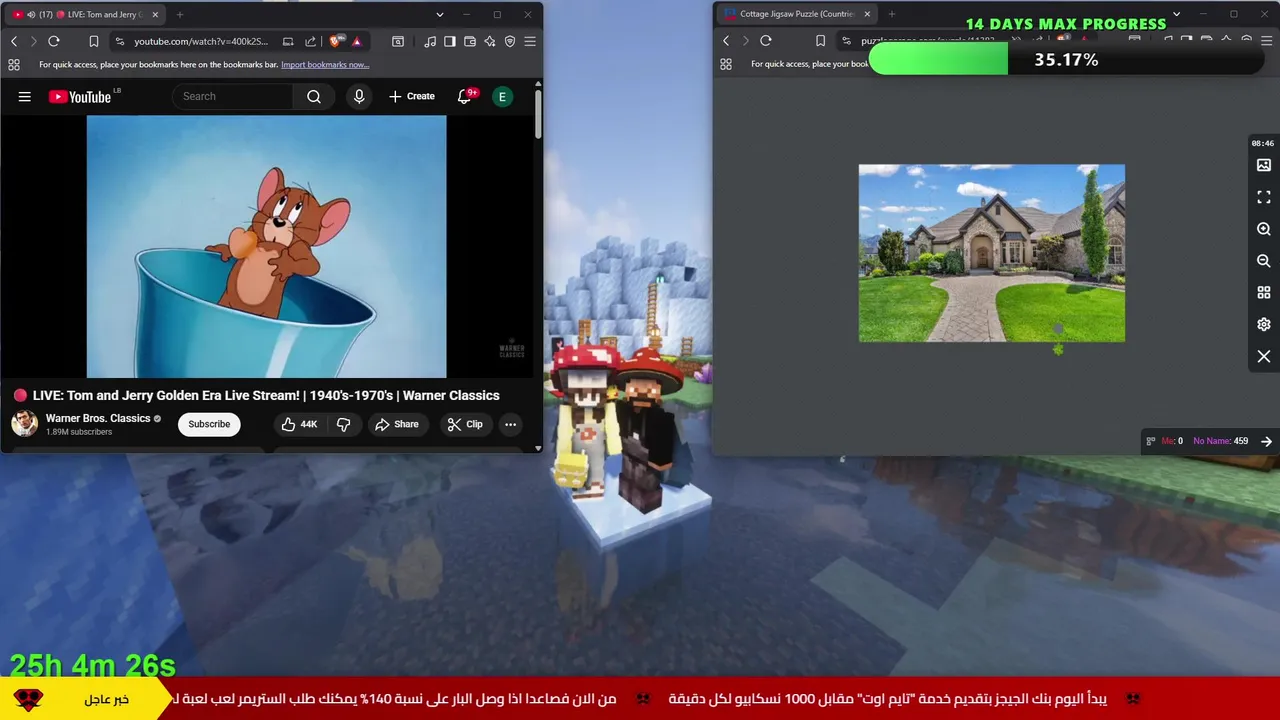The image size is (1280, 720).
Task: Open Brave Wallet icon in YouTube window
Action: tap(470, 41)
